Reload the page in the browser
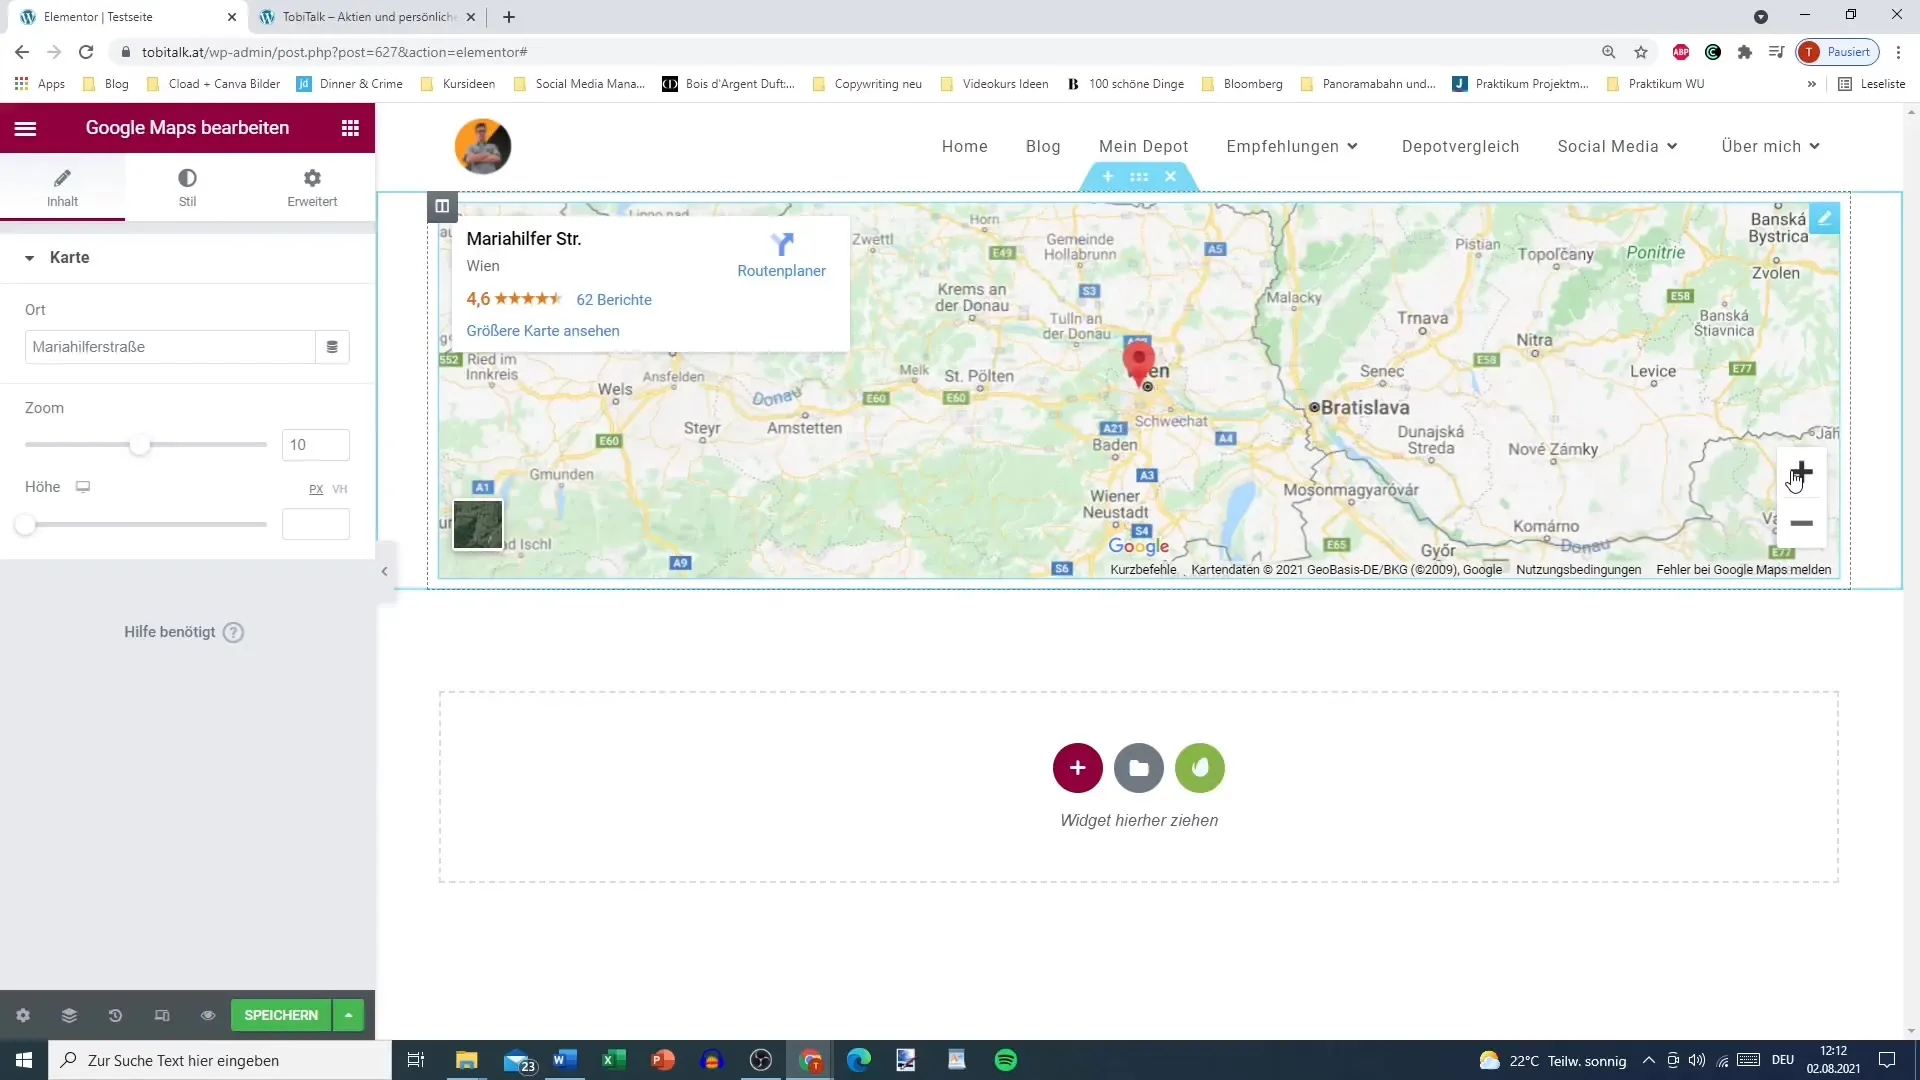This screenshot has width=1920, height=1080. (x=86, y=52)
